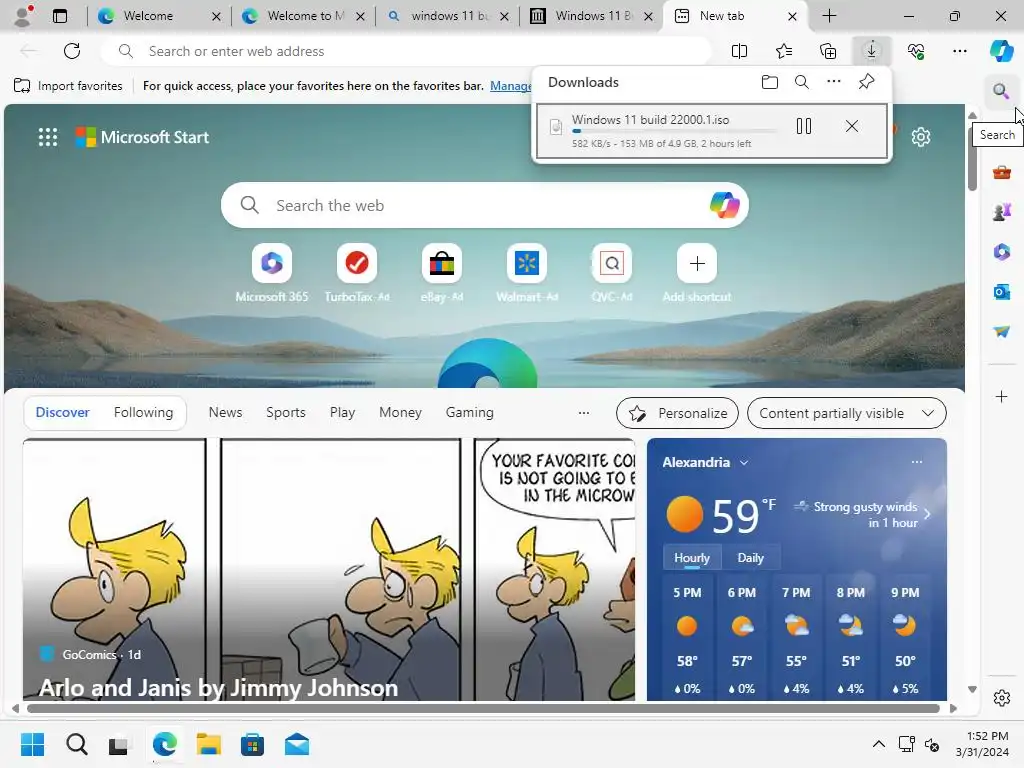Click Copilot icon in web search box
Viewport: 1024px width, 768px height.
point(724,205)
